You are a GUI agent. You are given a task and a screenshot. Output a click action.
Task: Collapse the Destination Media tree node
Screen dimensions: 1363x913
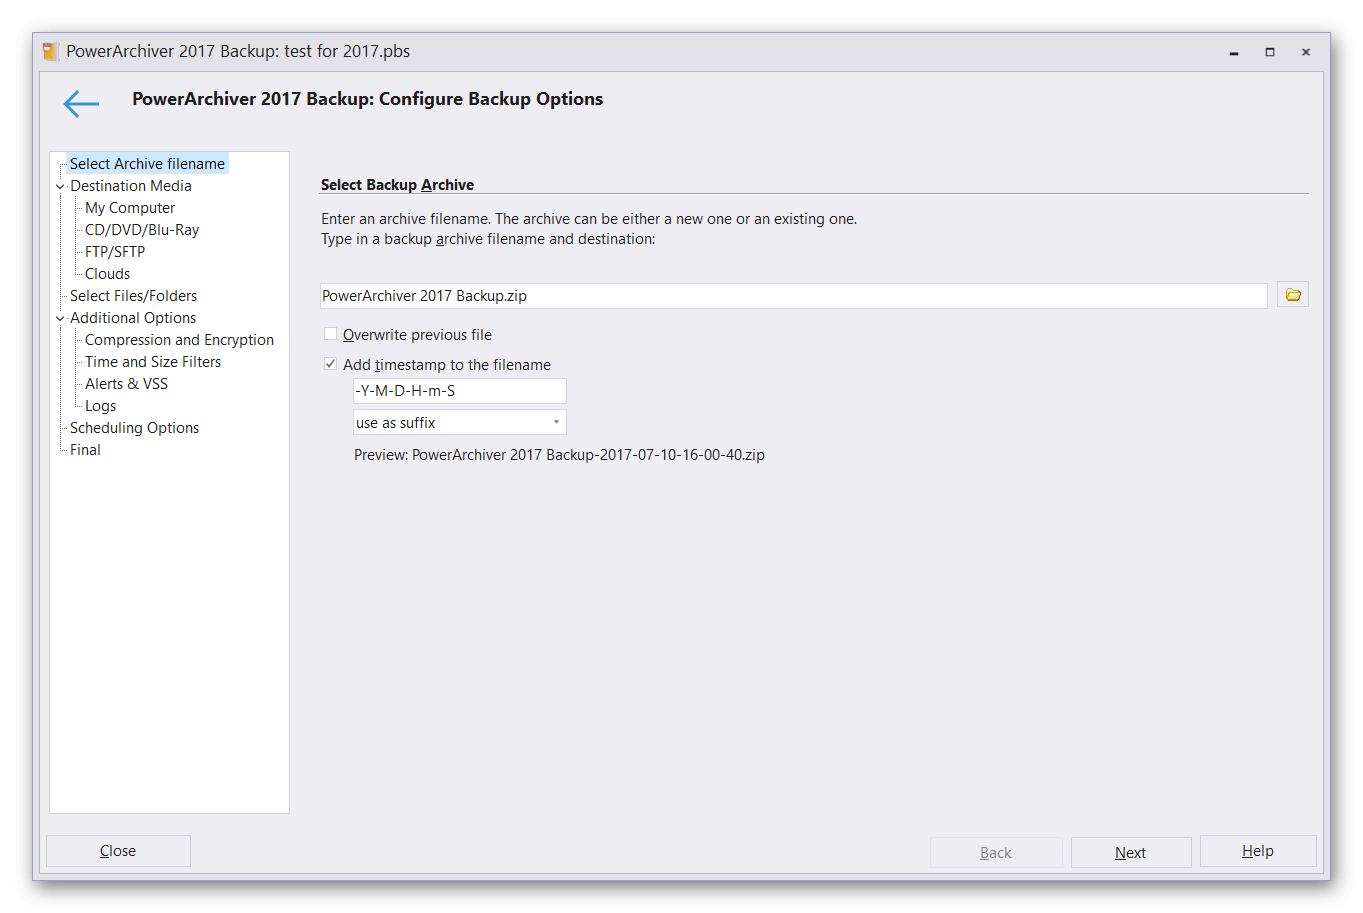[x=60, y=186]
